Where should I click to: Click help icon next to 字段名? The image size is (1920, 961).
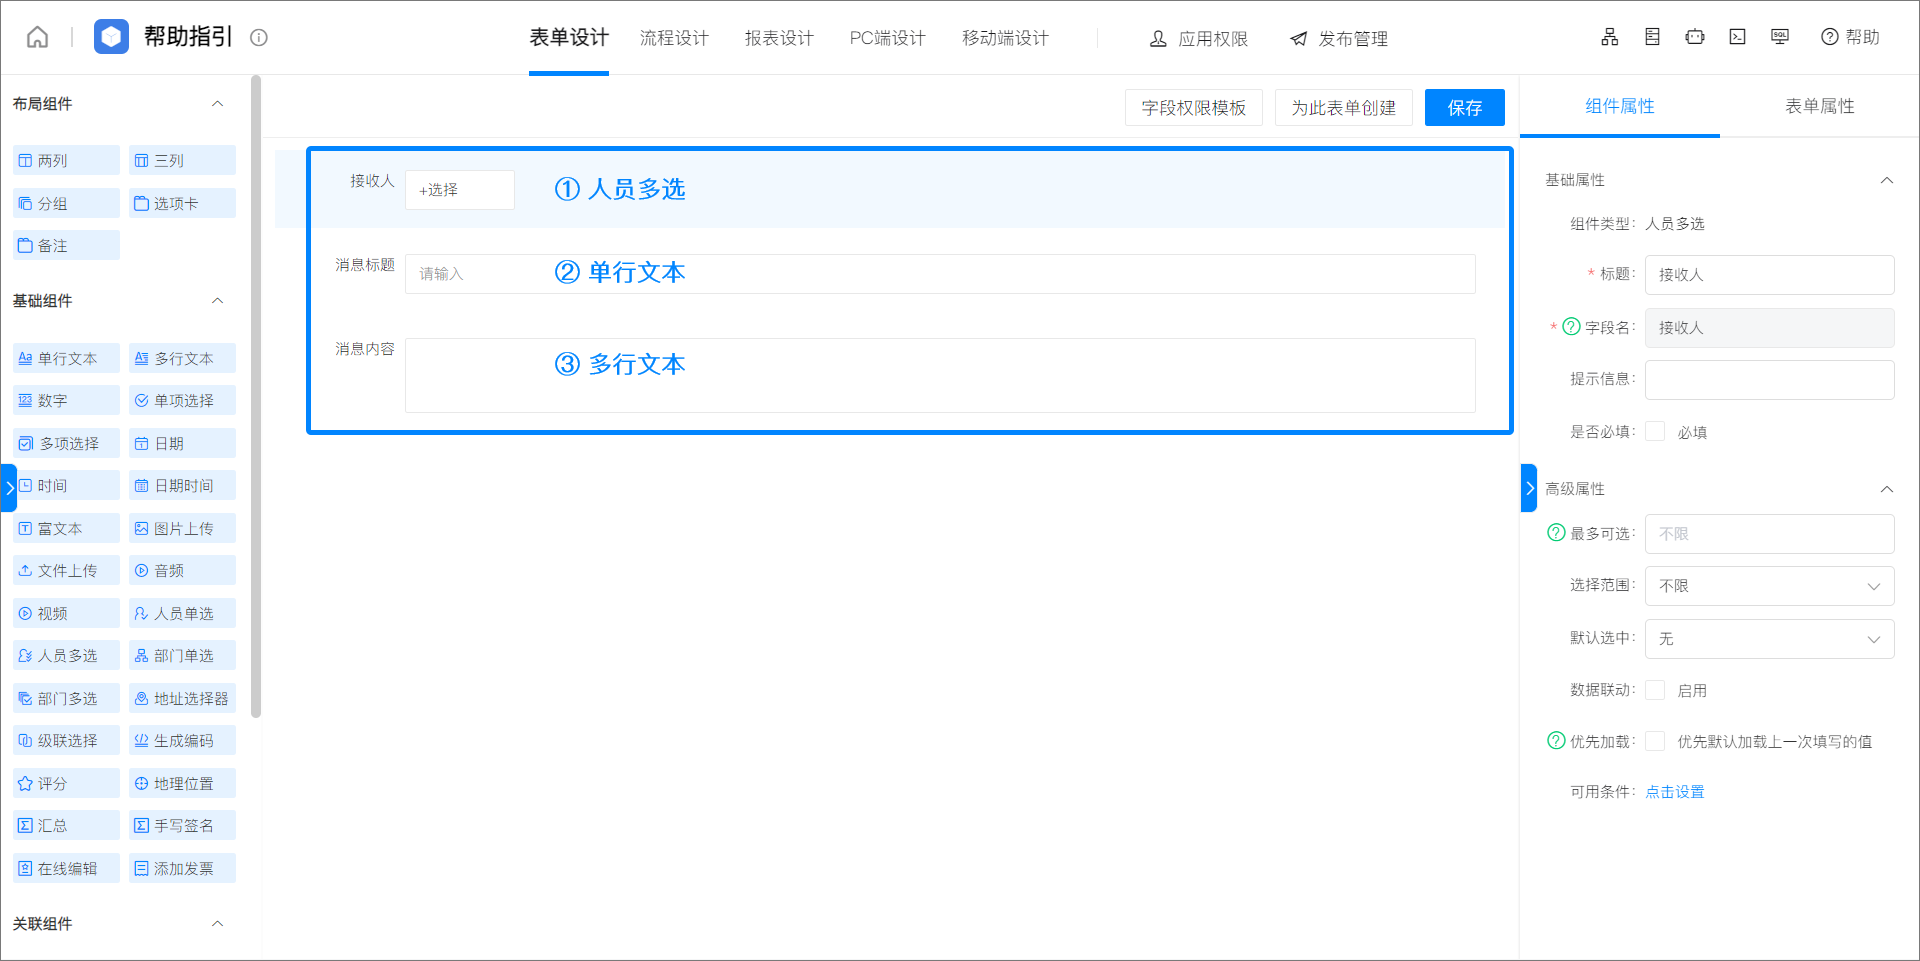point(1571,326)
